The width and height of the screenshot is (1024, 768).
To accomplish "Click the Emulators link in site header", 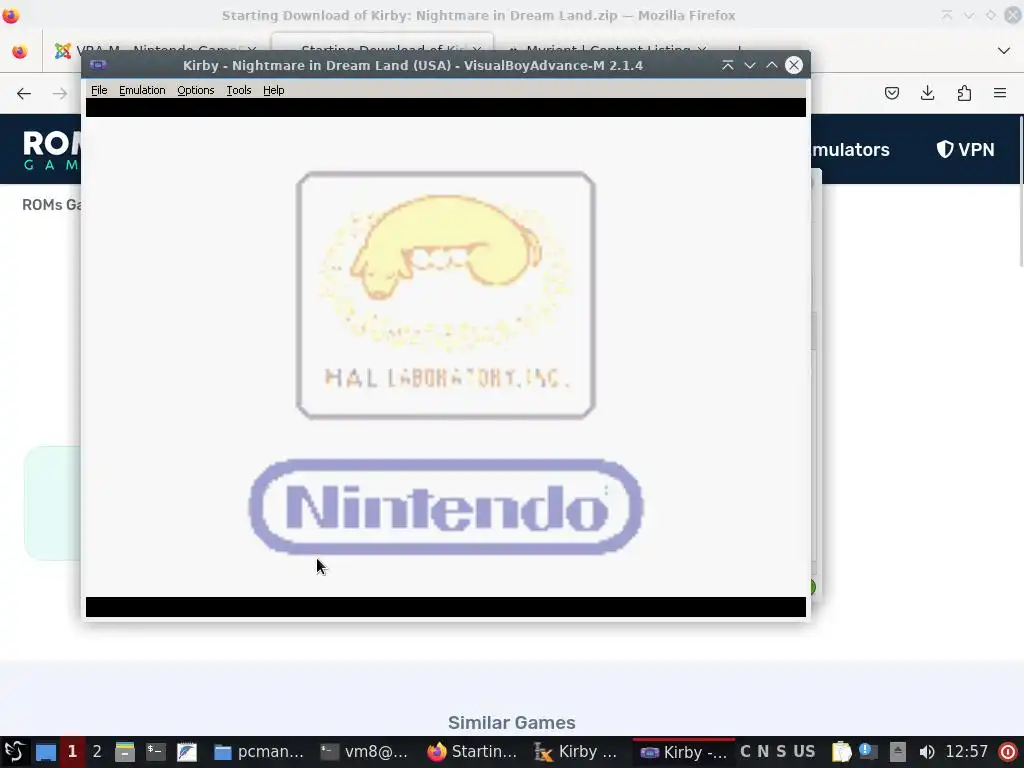I will [x=850, y=150].
